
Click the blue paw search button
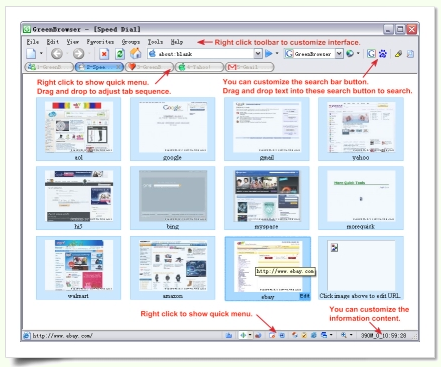pos(383,53)
